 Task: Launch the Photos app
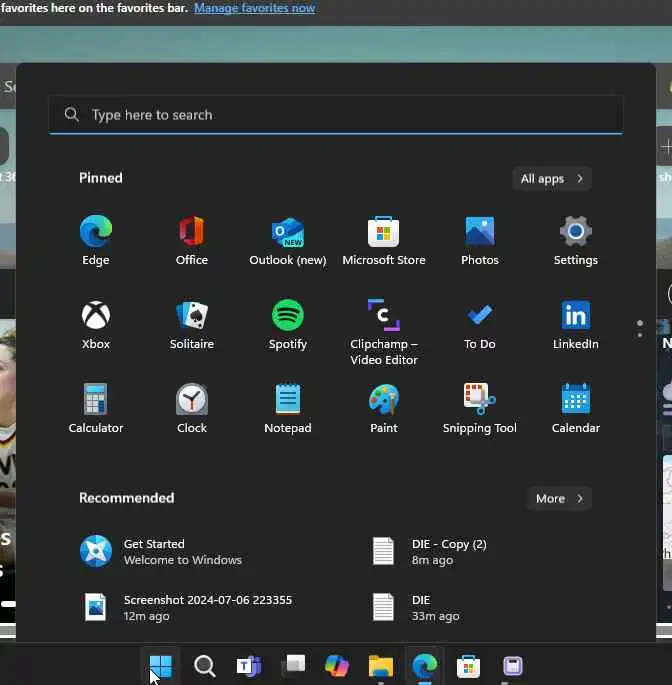click(480, 240)
